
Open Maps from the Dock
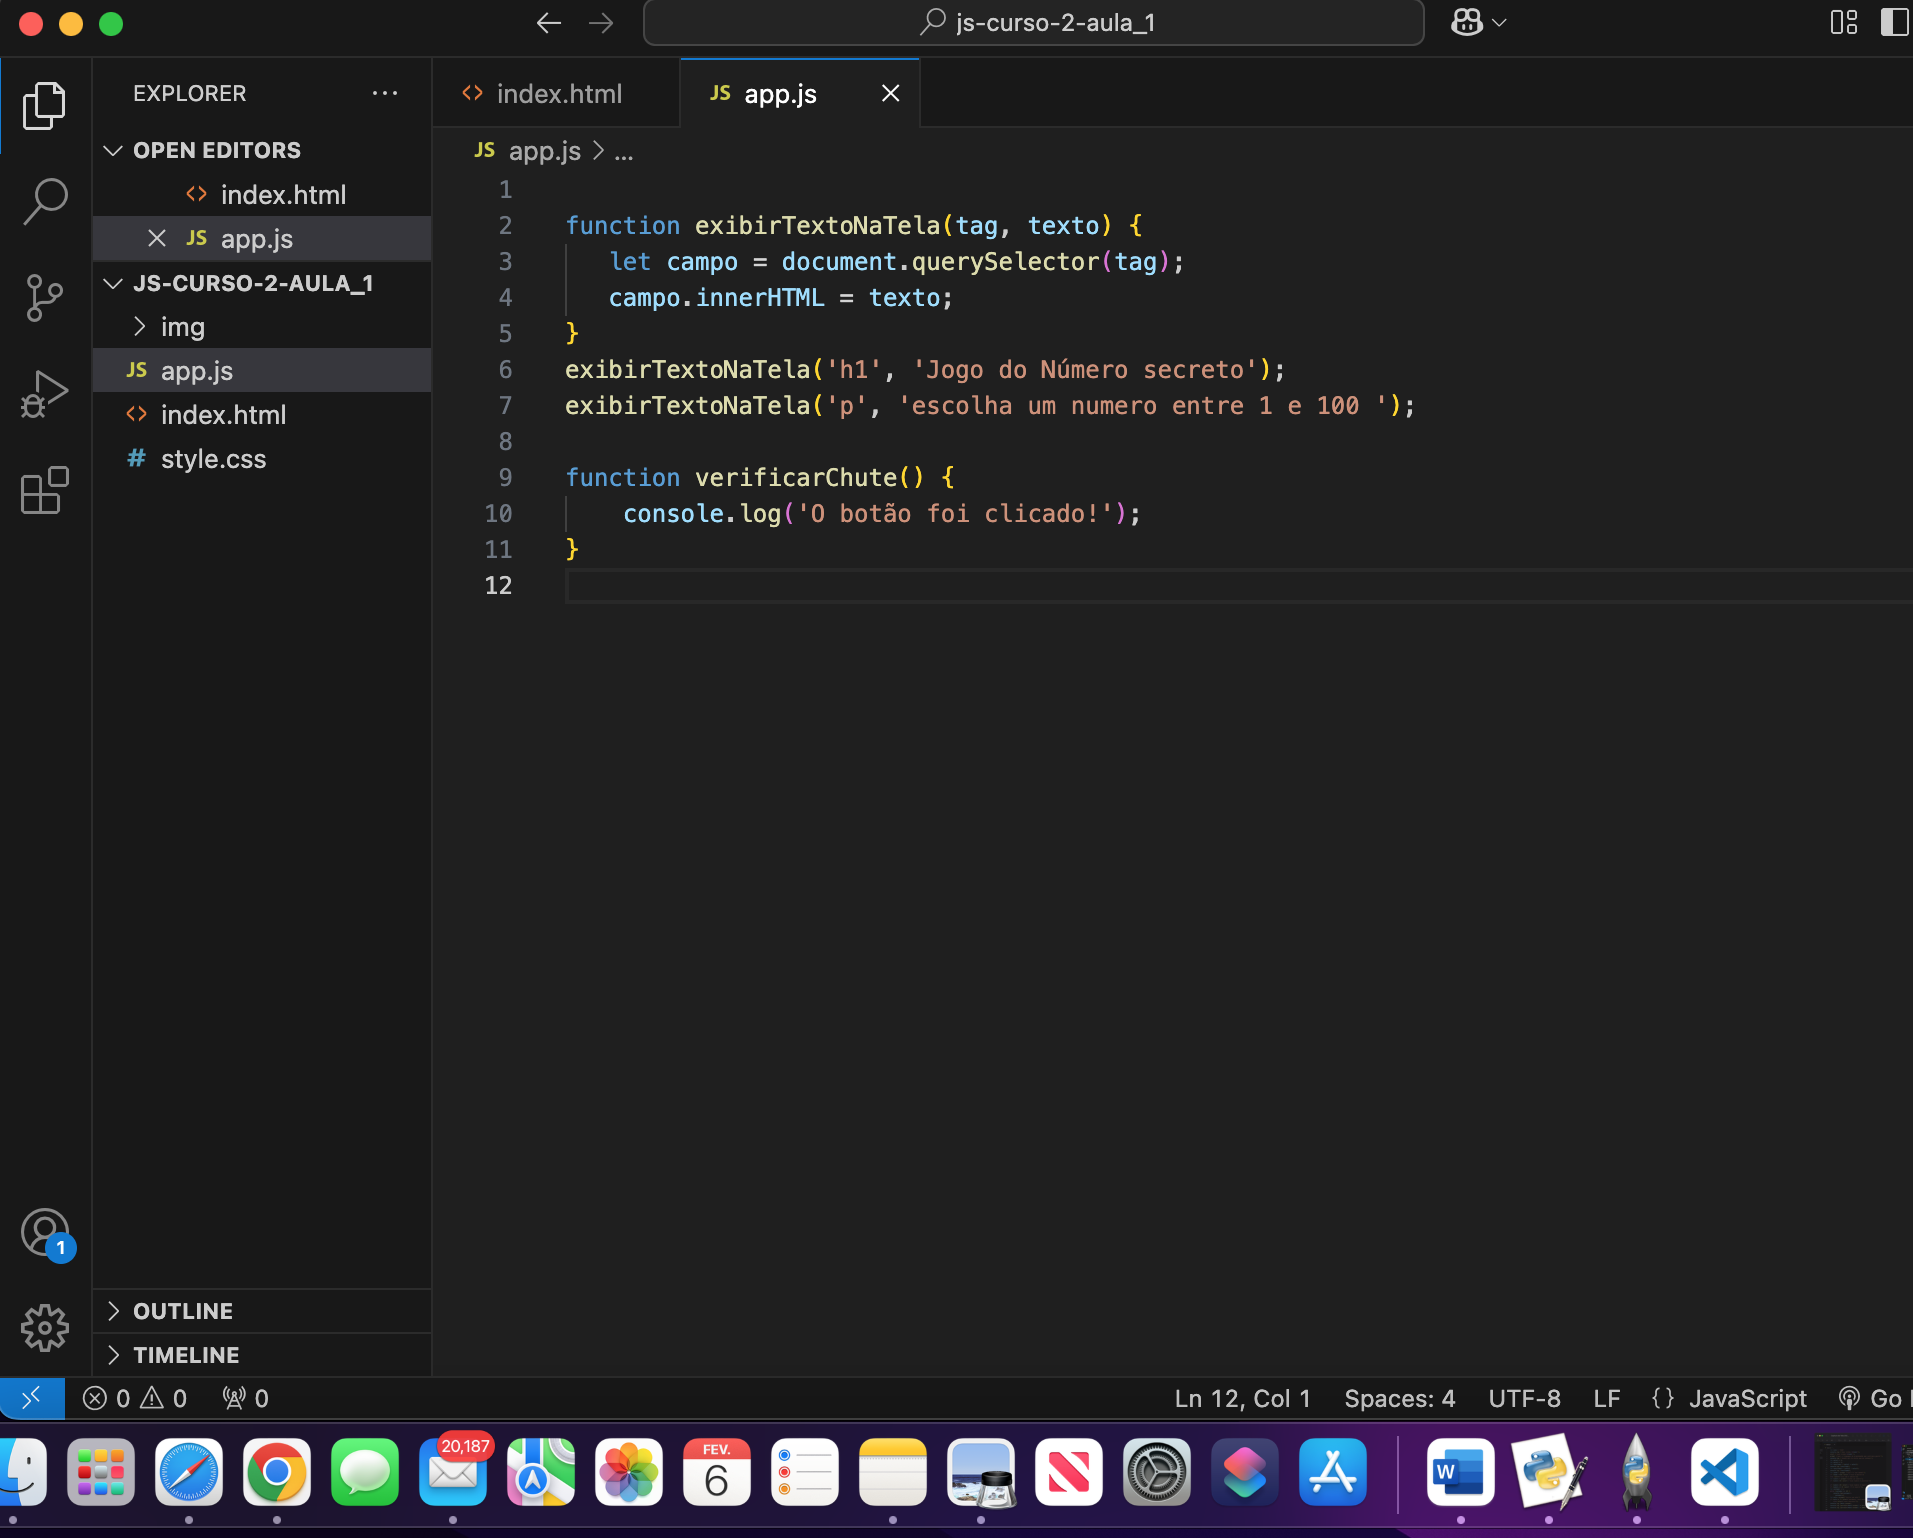coord(541,1472)
